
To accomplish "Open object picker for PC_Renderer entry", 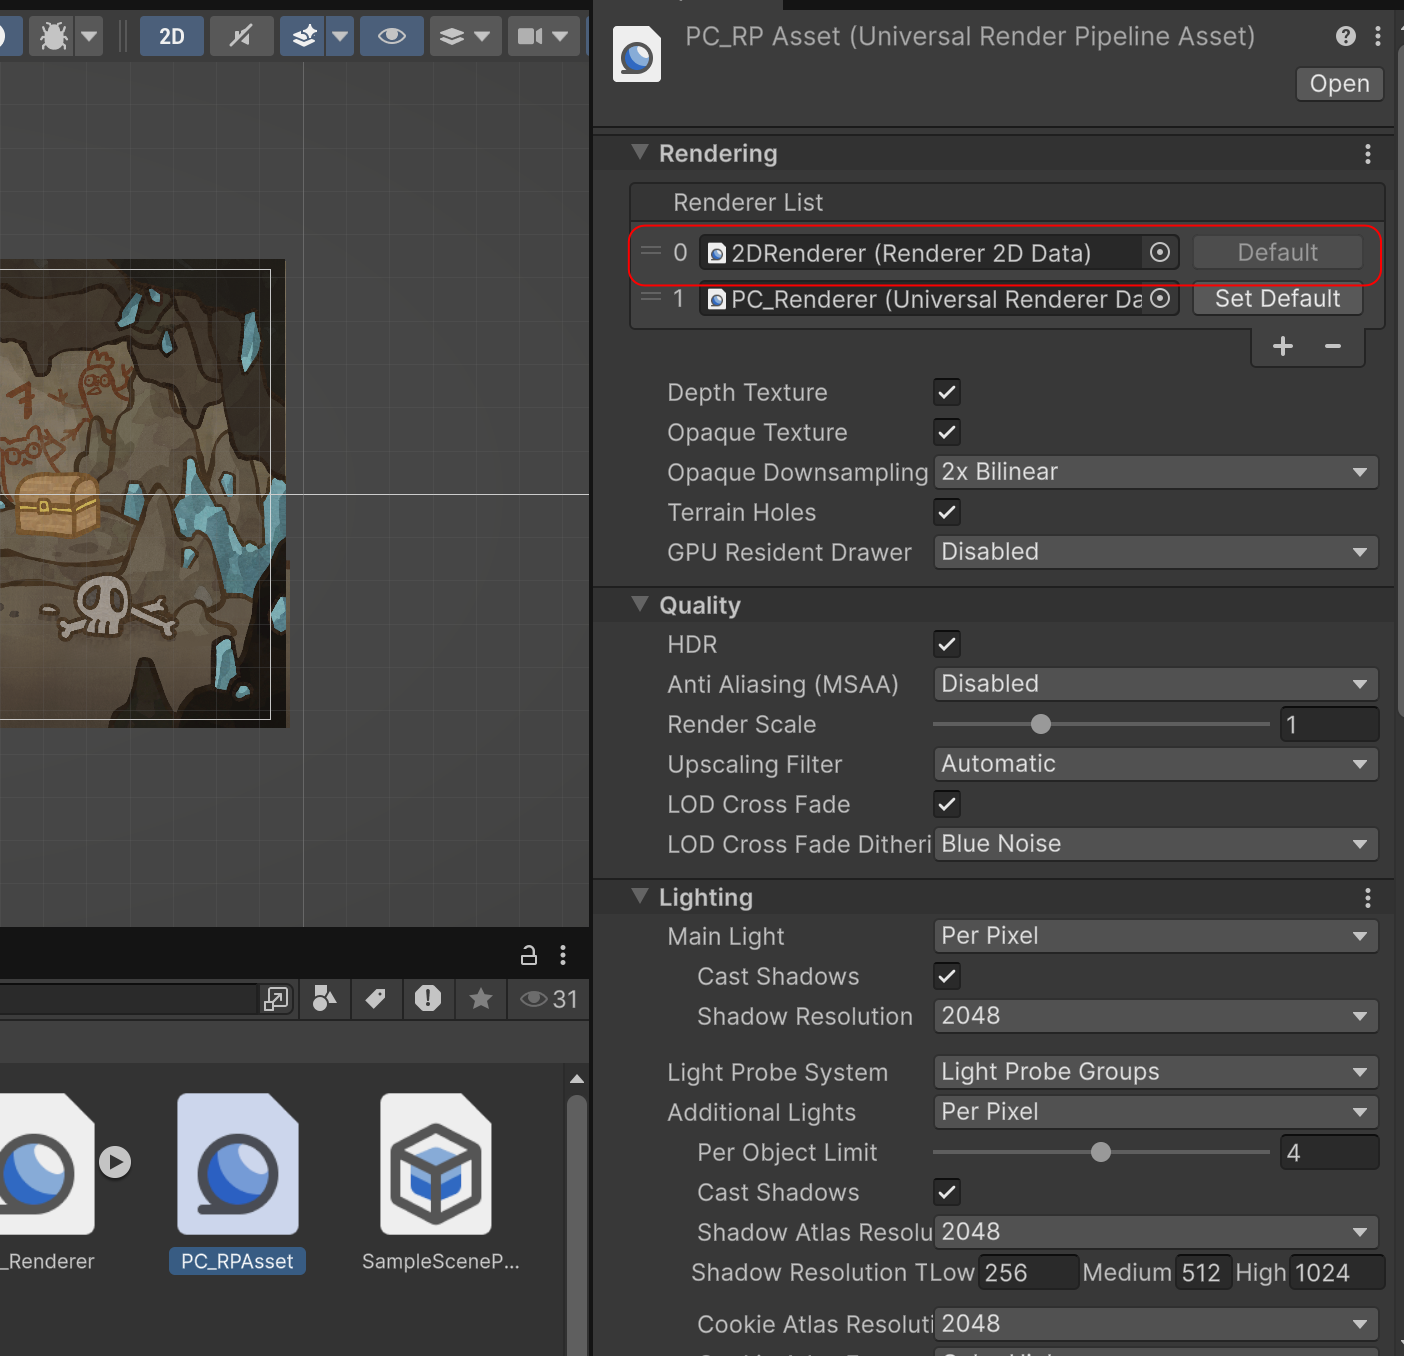I will point(1160,298).
